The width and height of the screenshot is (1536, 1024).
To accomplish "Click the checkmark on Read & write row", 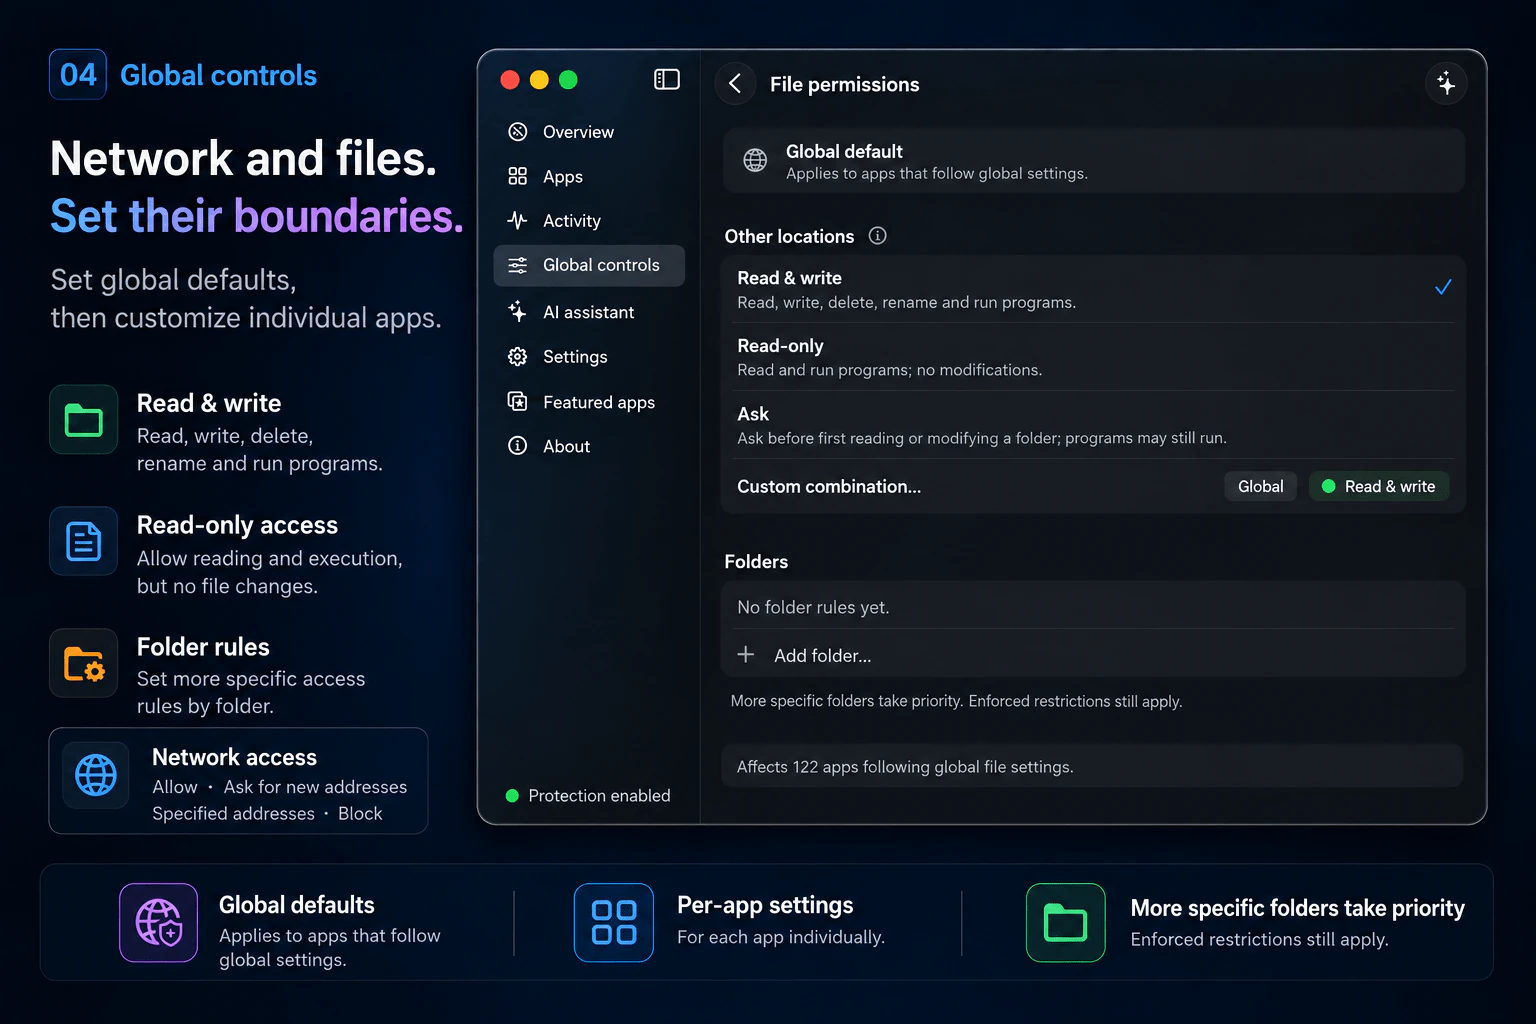I will 1443,288.
